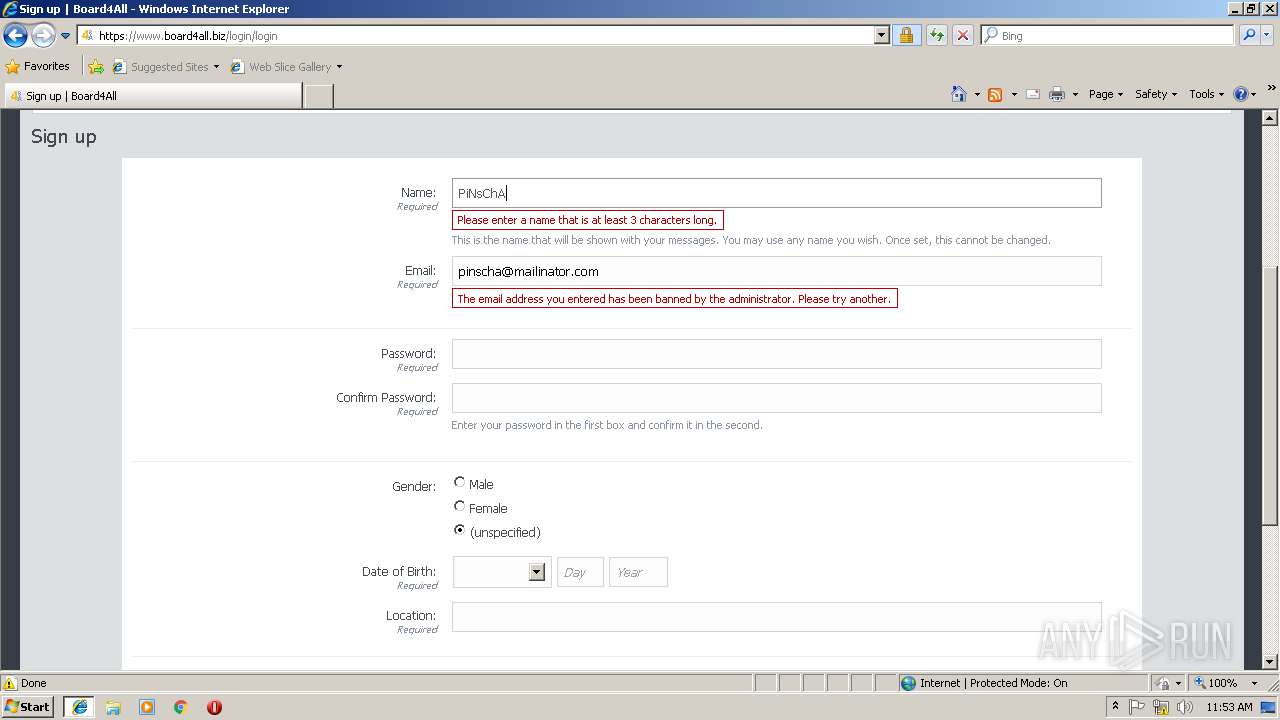Click the Stop loading red X icon

(962, 36)
